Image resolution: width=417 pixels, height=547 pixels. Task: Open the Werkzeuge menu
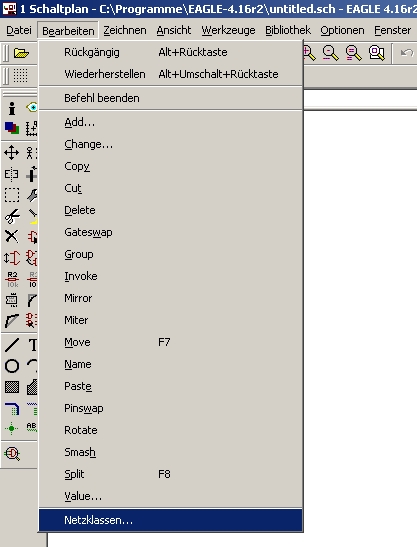tap(228, 31)
